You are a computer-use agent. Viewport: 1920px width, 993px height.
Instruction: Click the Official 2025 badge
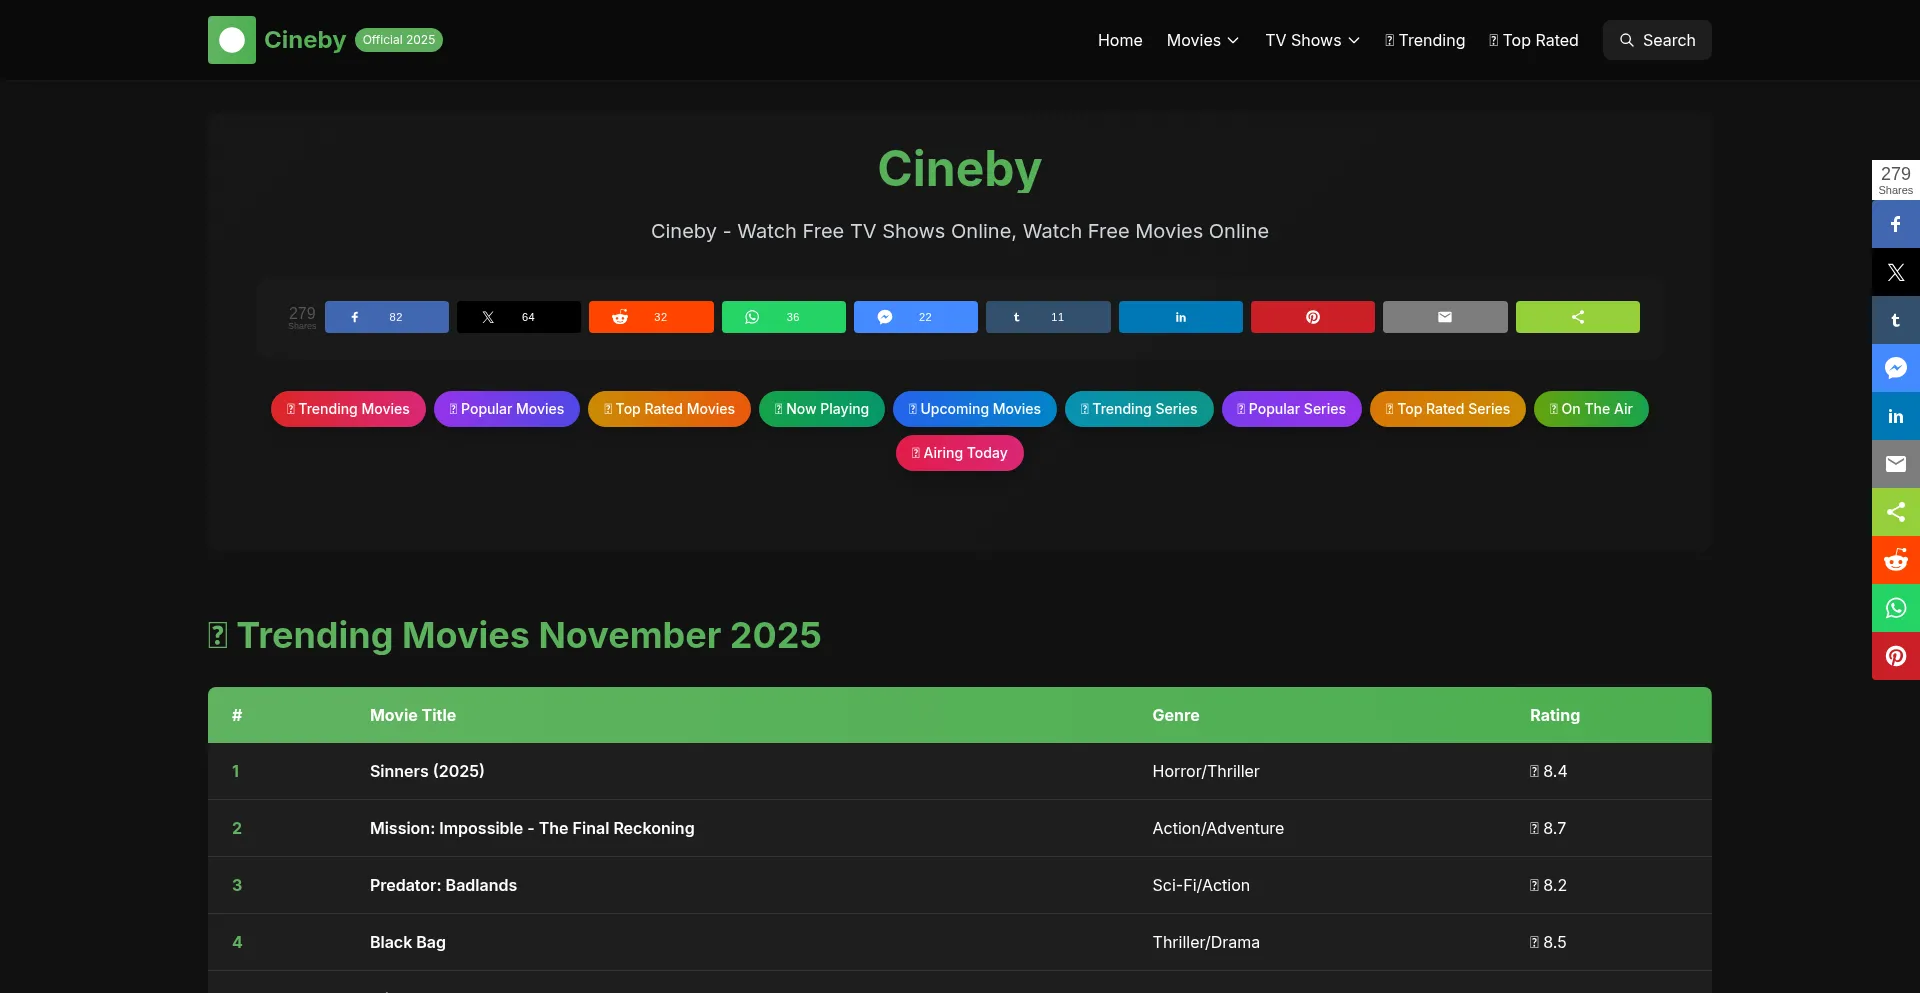click(399, 40)
